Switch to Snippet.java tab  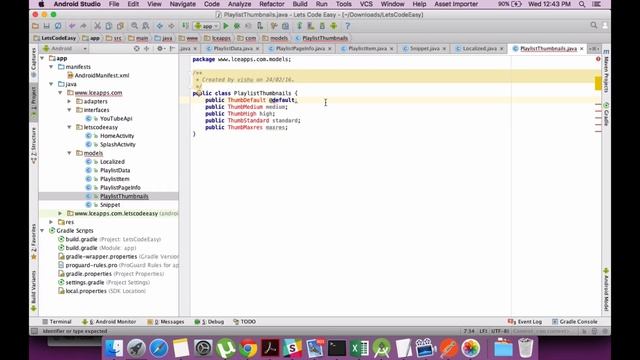click(x=424, y=49)
